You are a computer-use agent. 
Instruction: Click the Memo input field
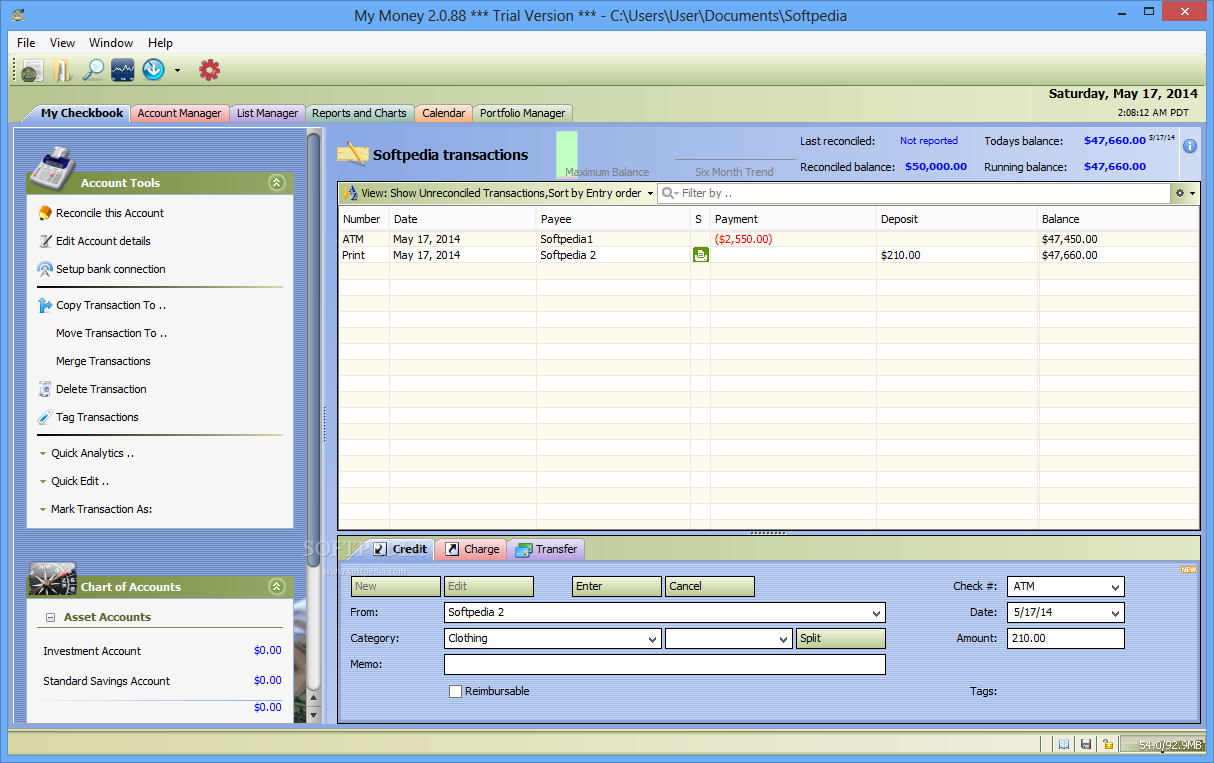[x=665, y=664]
